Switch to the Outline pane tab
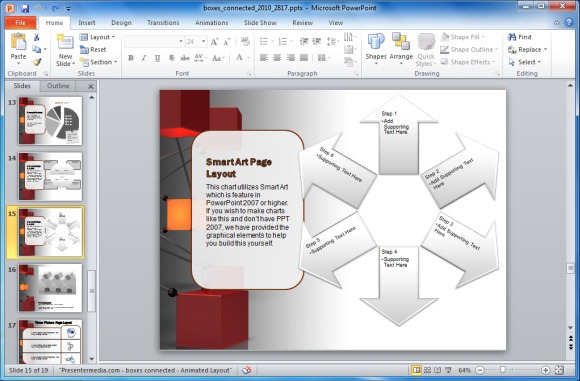Screen dimensions: 580x381 (58, 86)
